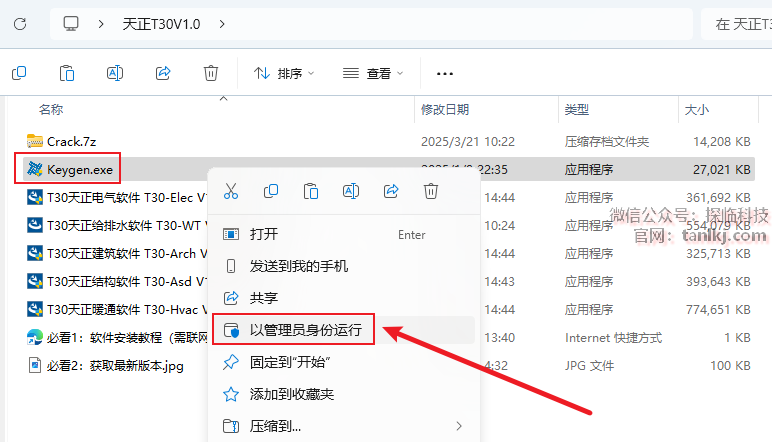Click the context menu Rename icon

351,191
